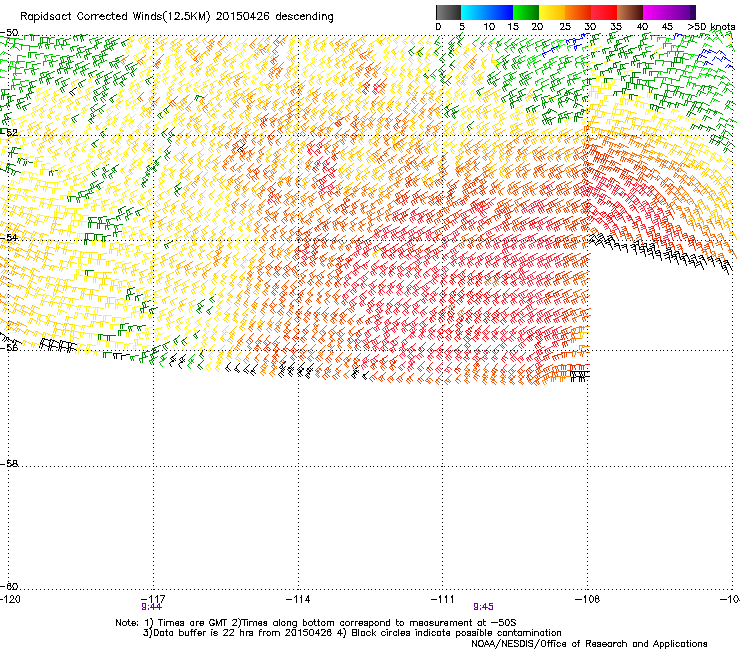Viewport: 740px width, 650px height.
Task: Click the '-117' longitude axis label
Action: [153, 598]
